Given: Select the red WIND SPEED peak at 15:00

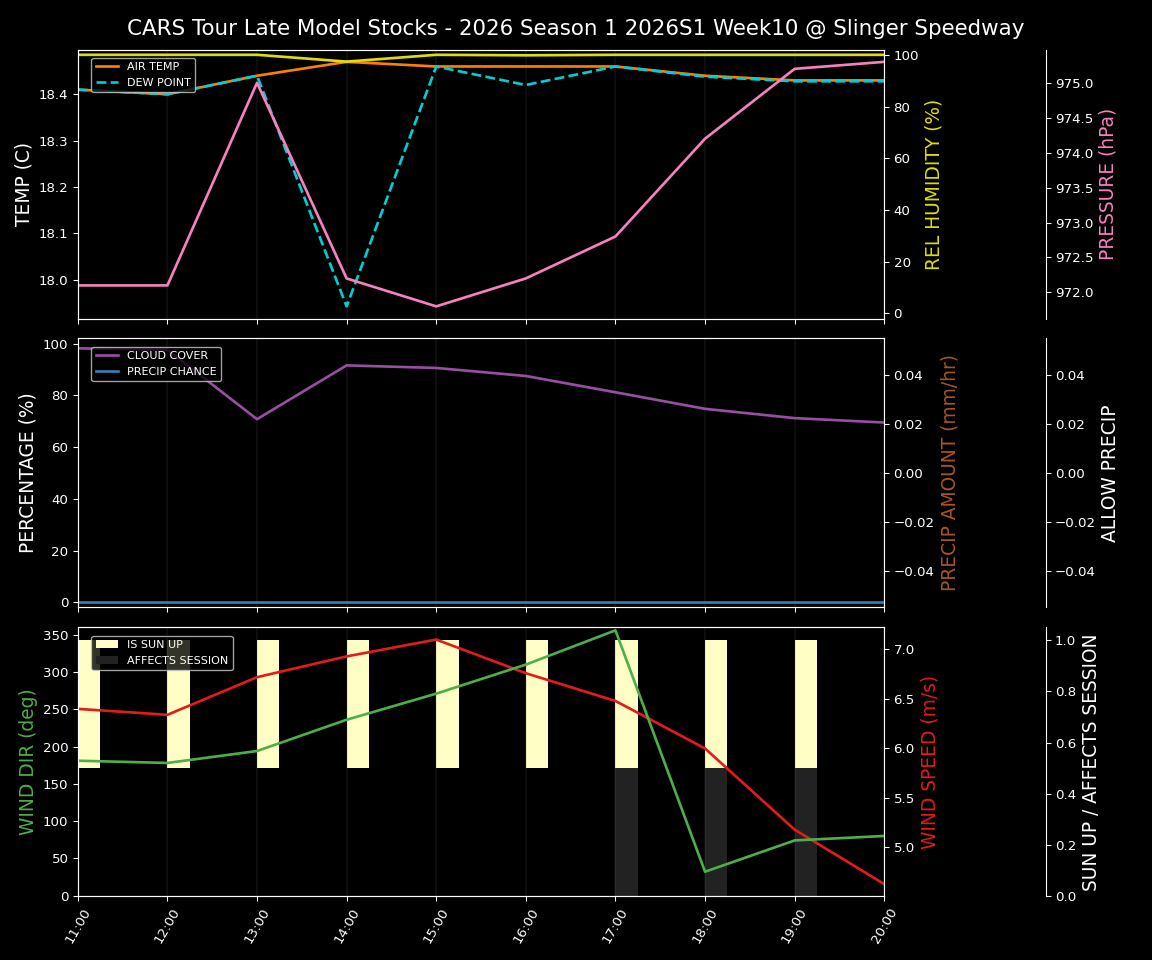Looking at the screenshot, I should (436, 640).
